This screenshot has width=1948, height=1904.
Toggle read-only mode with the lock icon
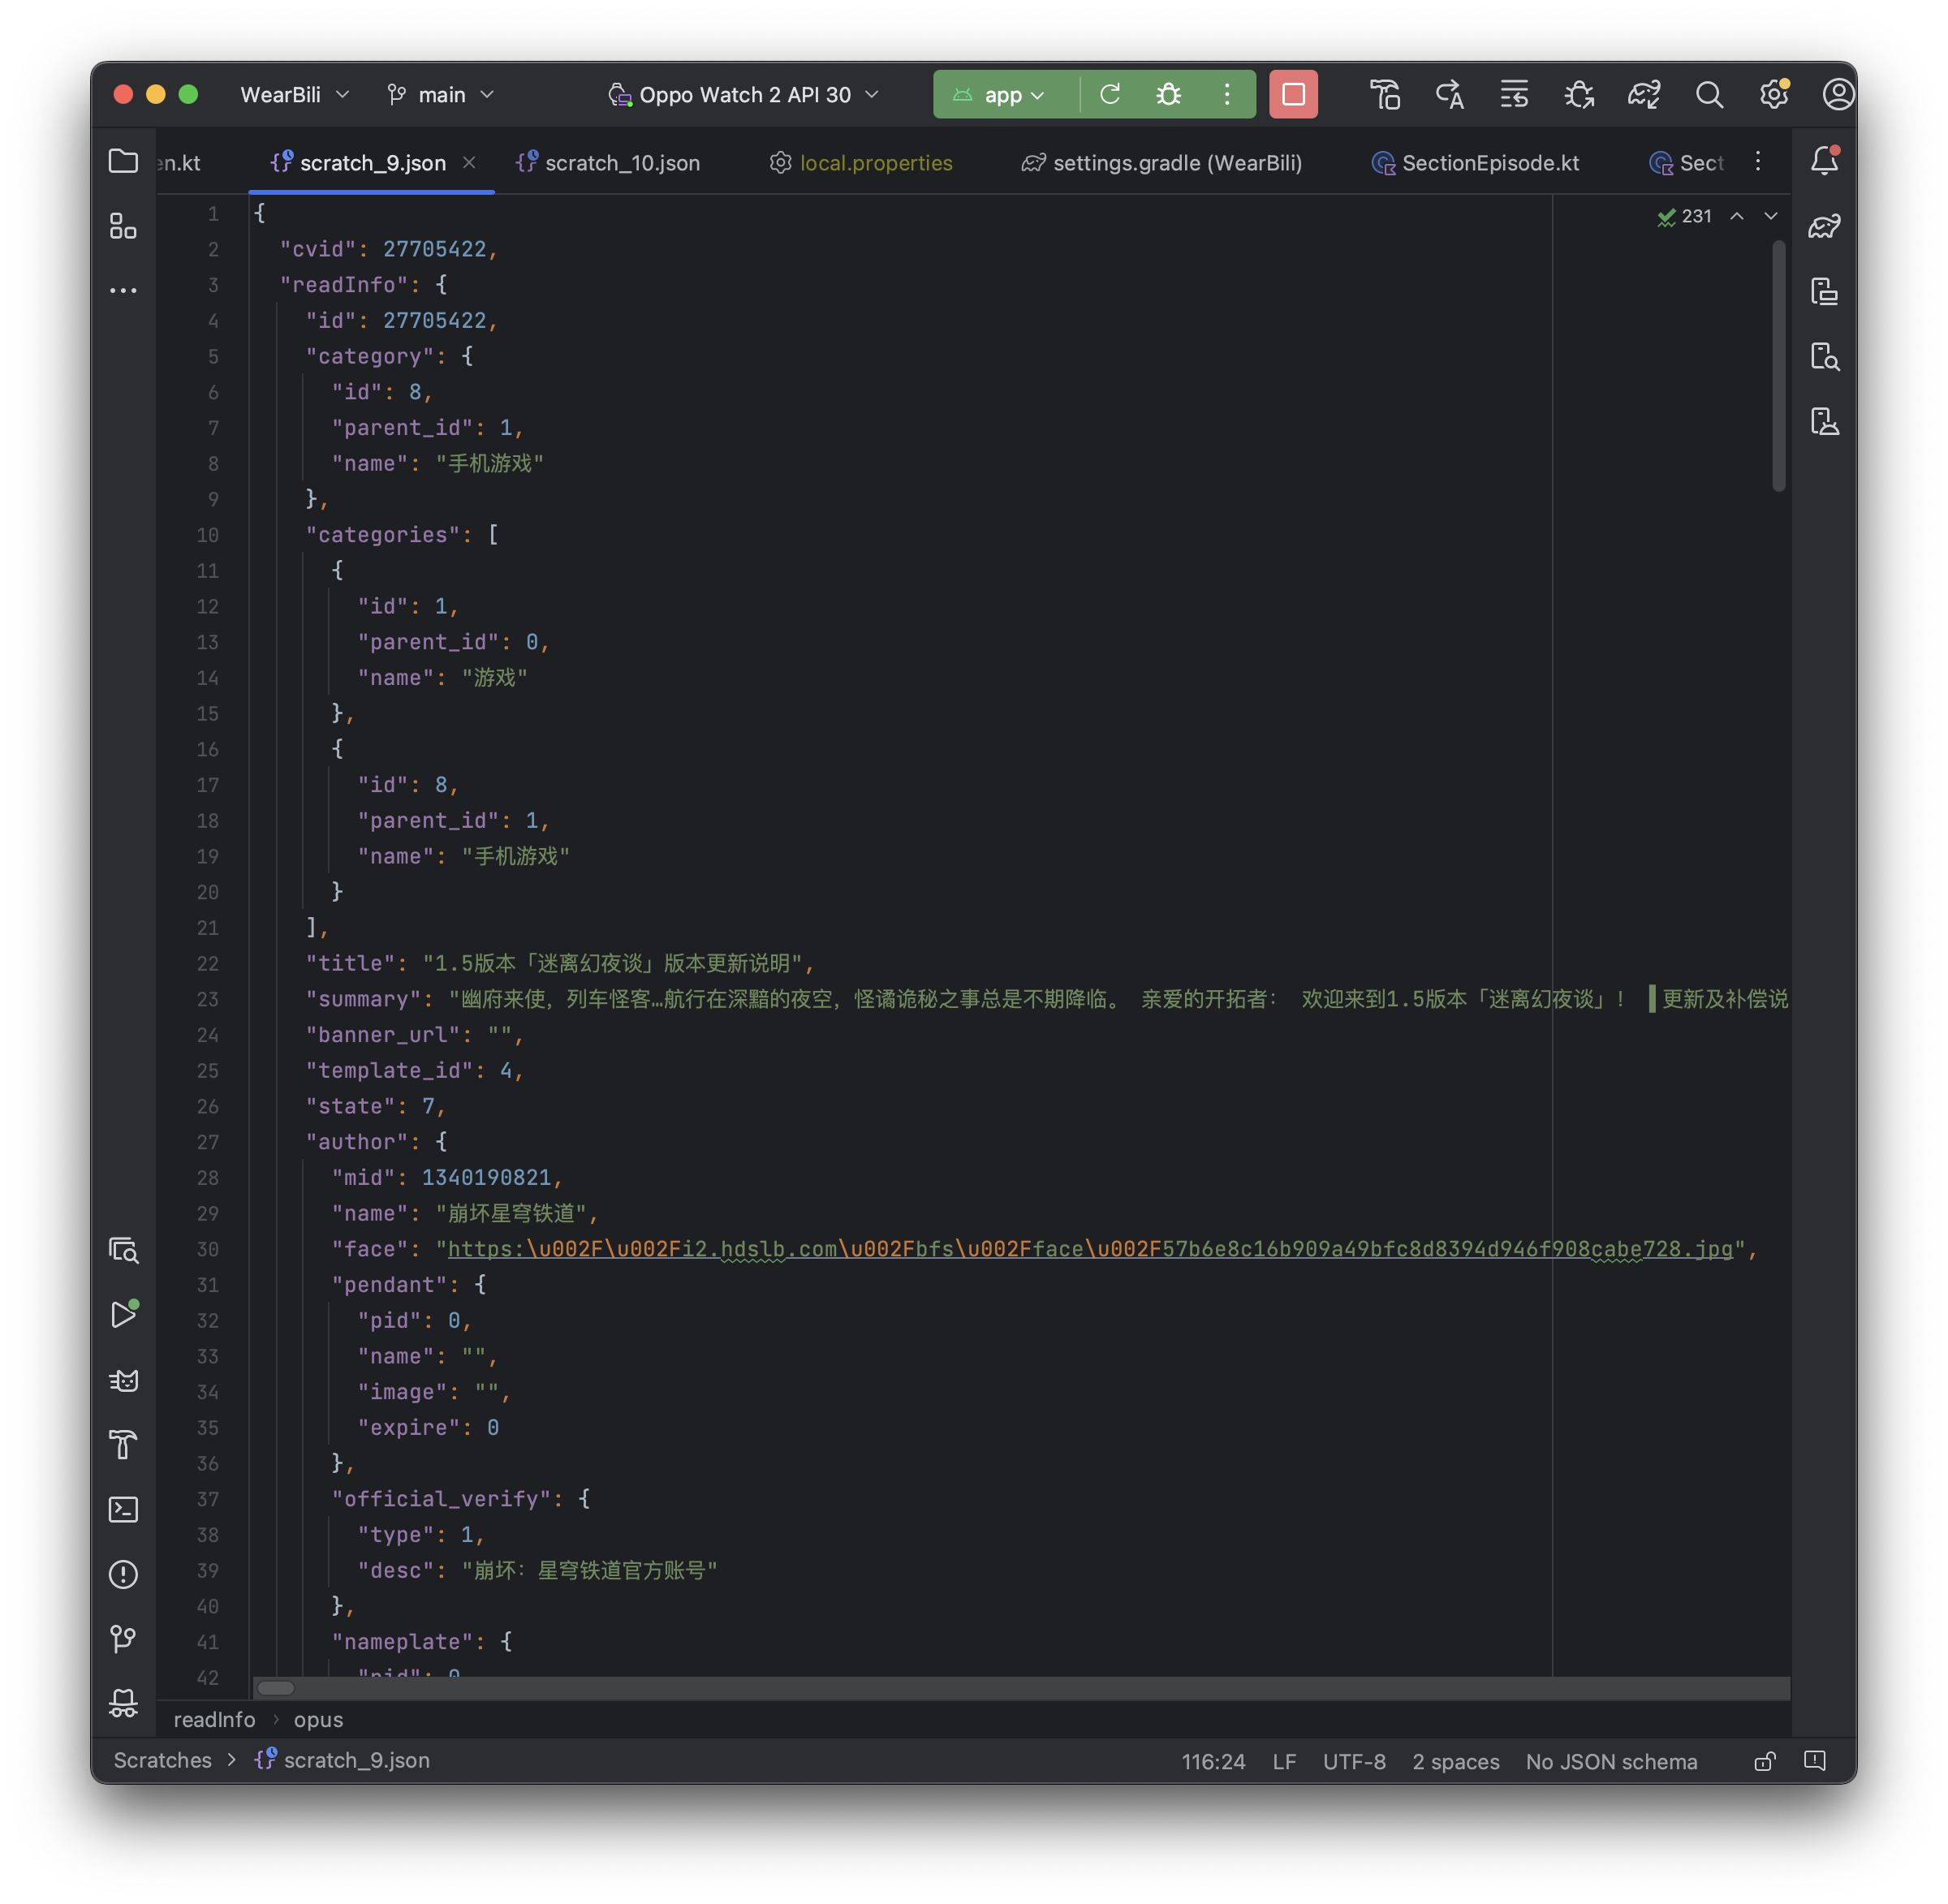tap(1764, 1761)
